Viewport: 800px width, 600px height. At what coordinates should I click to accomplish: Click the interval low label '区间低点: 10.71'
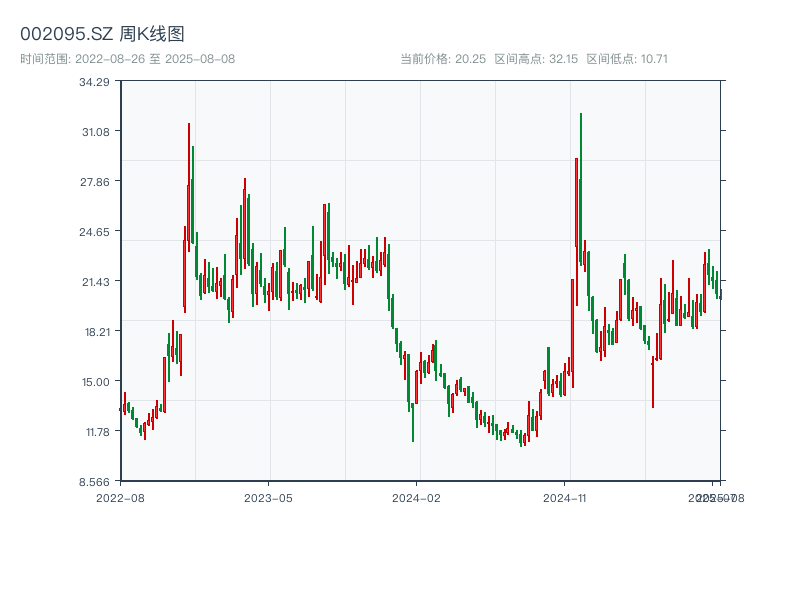627,59
